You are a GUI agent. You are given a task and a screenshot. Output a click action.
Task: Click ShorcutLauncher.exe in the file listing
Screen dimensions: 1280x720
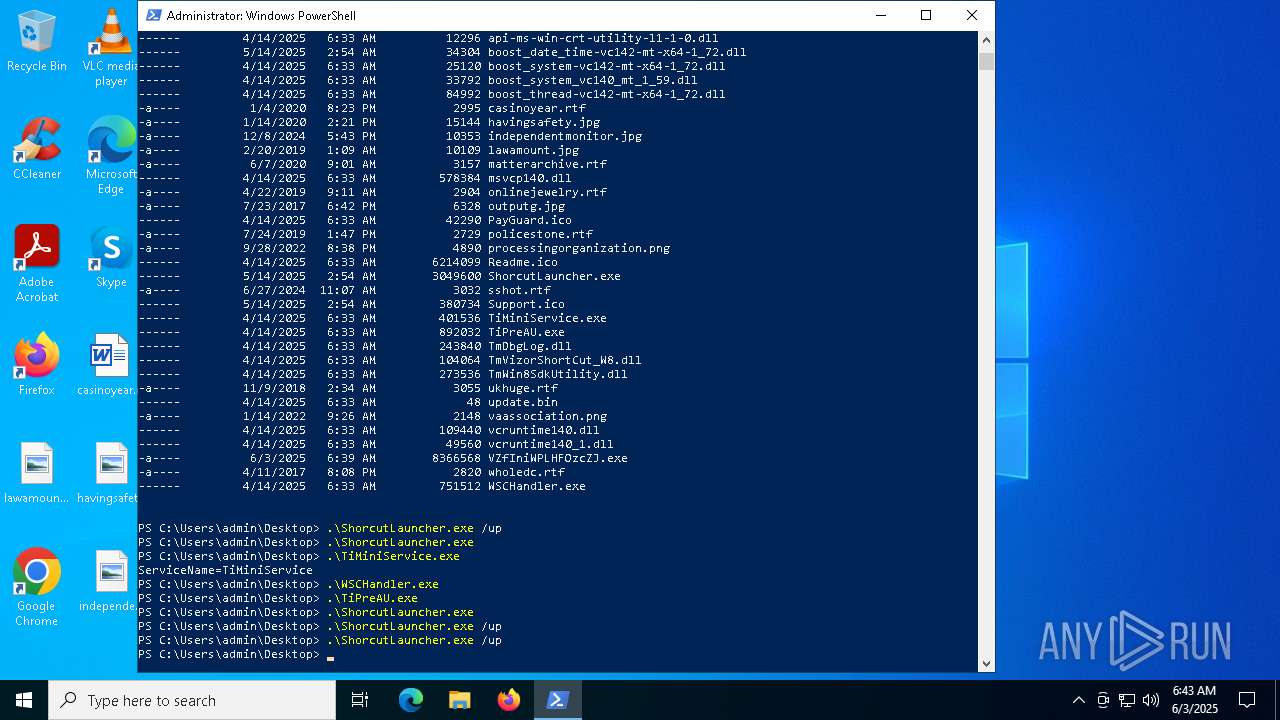pyautogui.click(x=554, y=276)
